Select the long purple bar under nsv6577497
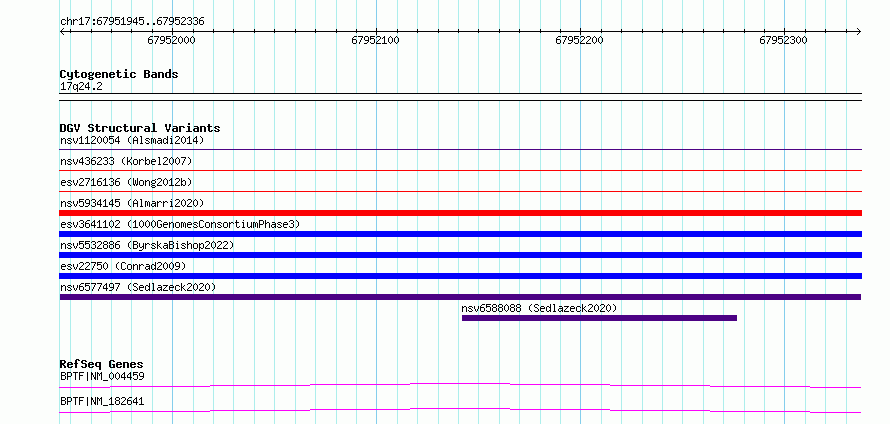The height and width of the screenshot is (424, 890). (460, 297)
